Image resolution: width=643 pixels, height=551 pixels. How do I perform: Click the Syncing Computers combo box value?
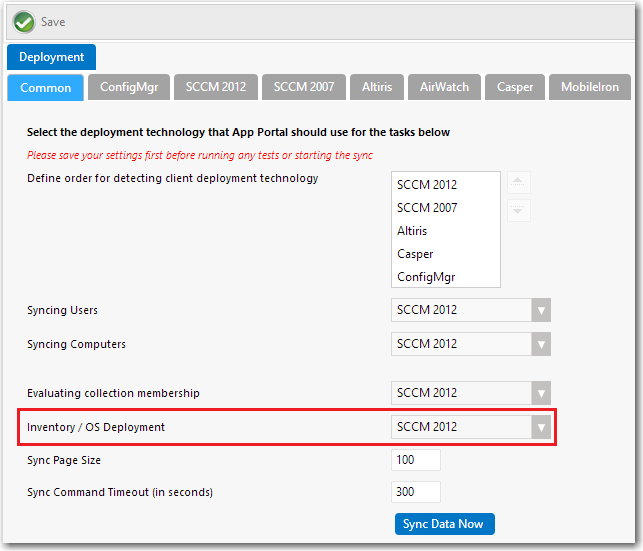pos(461,344)
